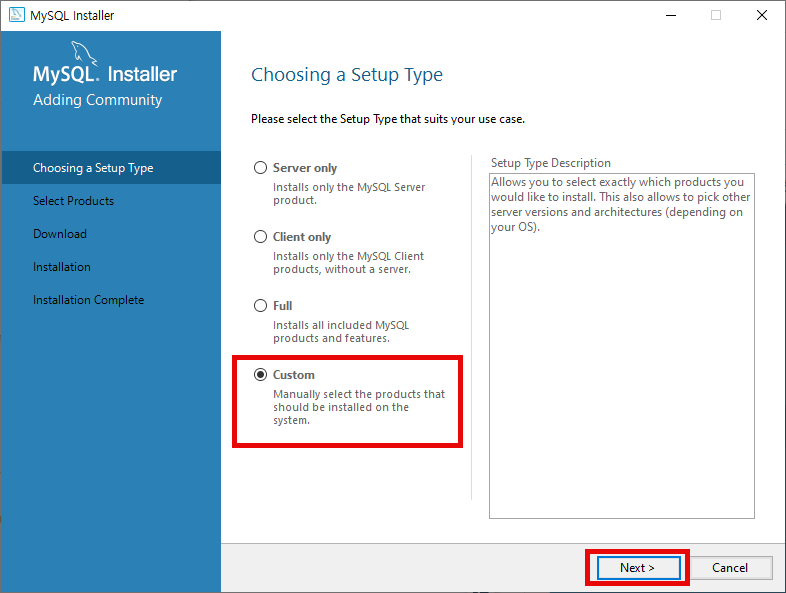Screen dimensions: 786x593
Task: Close the MySQL Installer window
Action: [761, 16]
